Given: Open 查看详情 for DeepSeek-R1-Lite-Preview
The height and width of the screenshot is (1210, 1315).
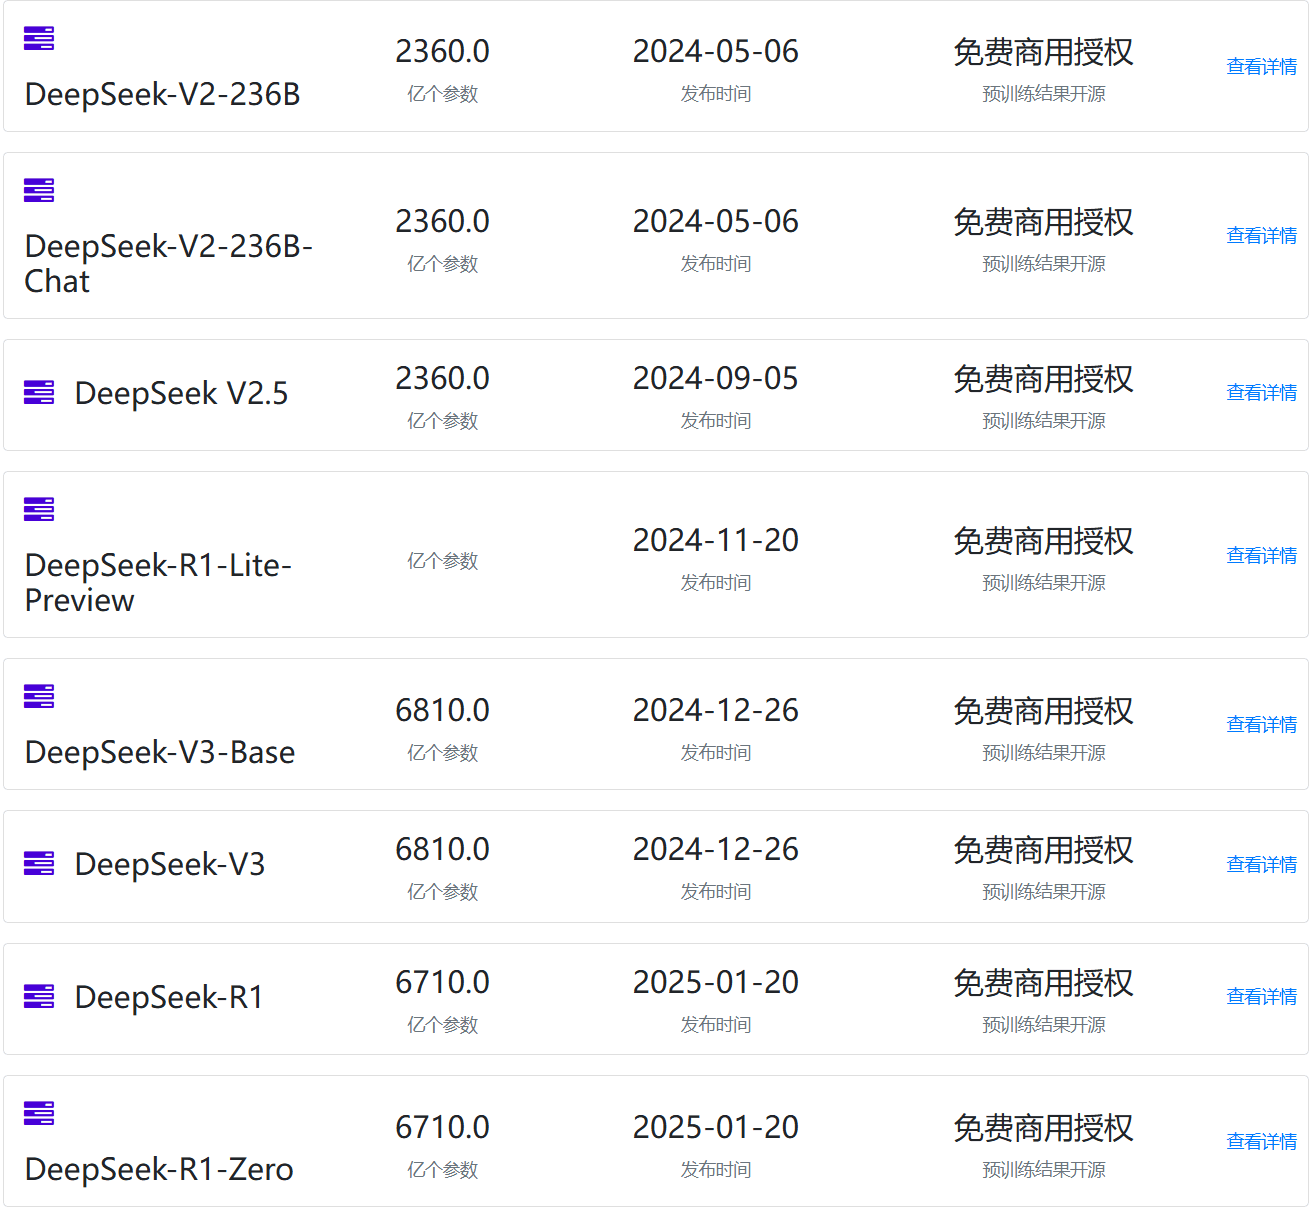Looking at the screenshot, I should [1261, 555].
